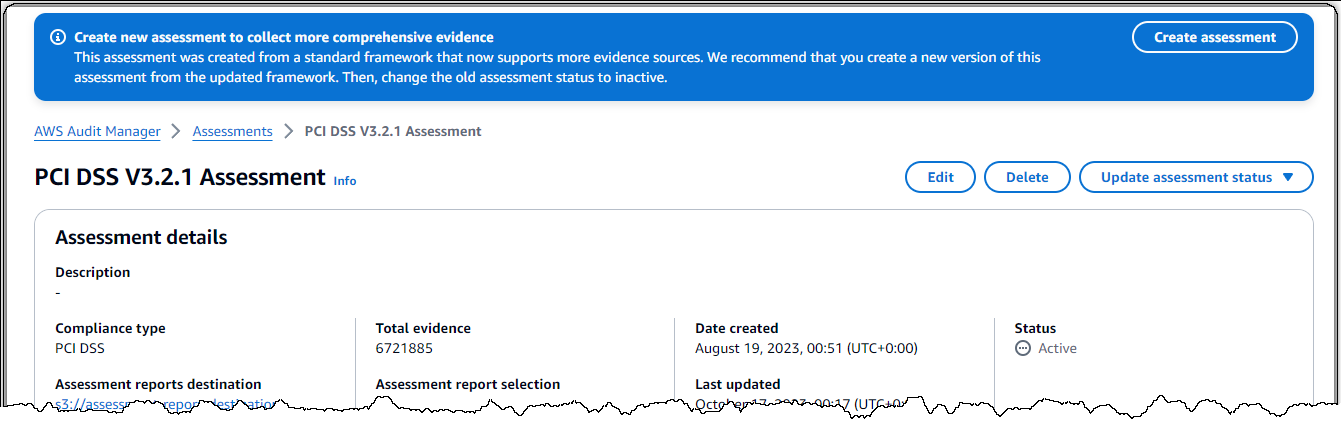Click the info icon in the blue banner
Screen dimensions: 1342x426
(x=55, y=37)
